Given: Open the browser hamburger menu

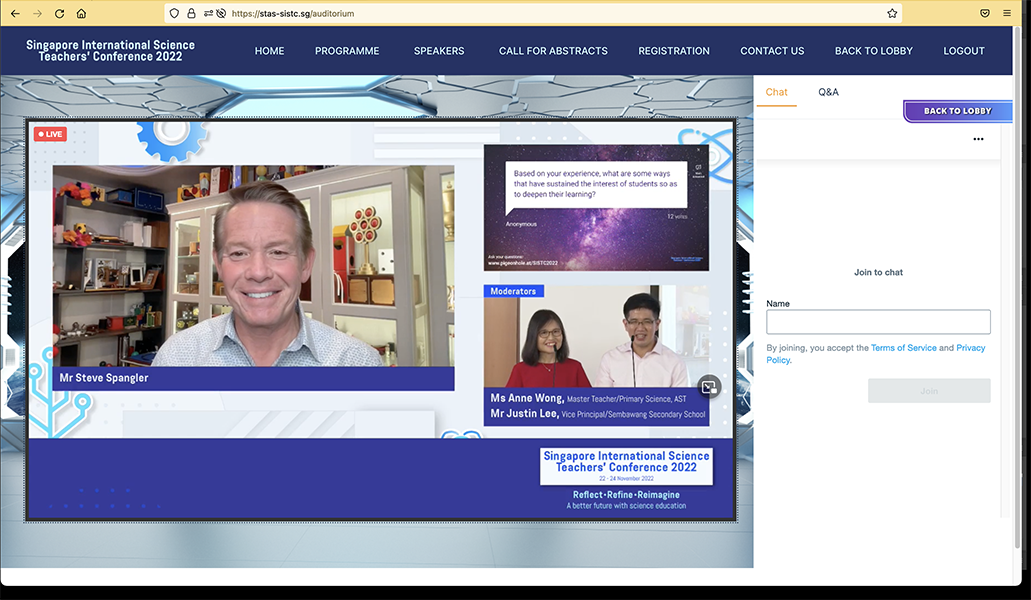Looking at the screenshot, I should pyautogui.click(x=1007, y=13).
